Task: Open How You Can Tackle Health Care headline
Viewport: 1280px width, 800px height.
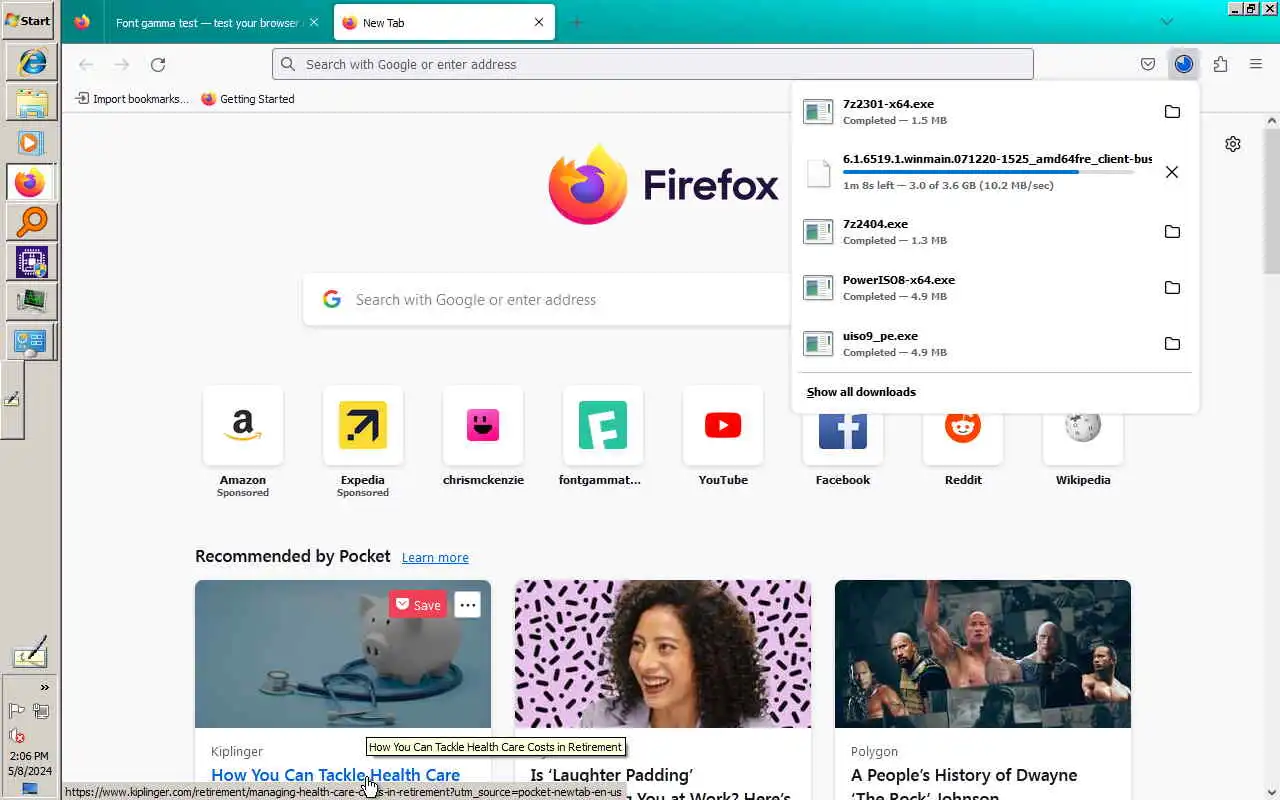Action: tap(335, 775)
